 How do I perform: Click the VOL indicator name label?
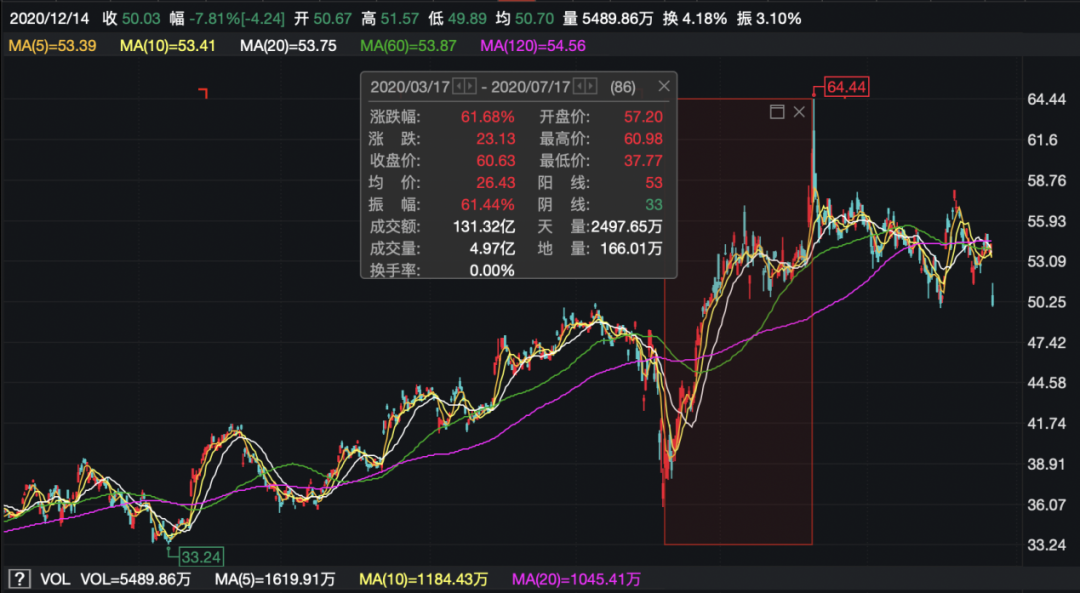click(x=54, y=579)
